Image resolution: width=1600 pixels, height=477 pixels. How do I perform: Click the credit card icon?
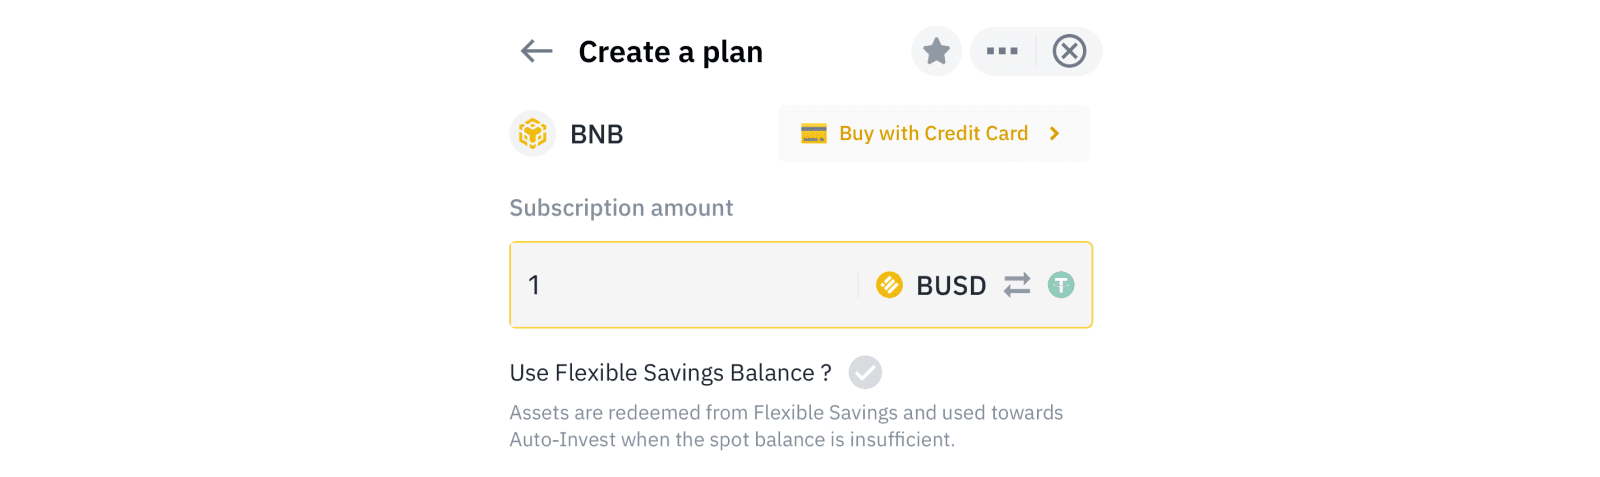[814, 133]
